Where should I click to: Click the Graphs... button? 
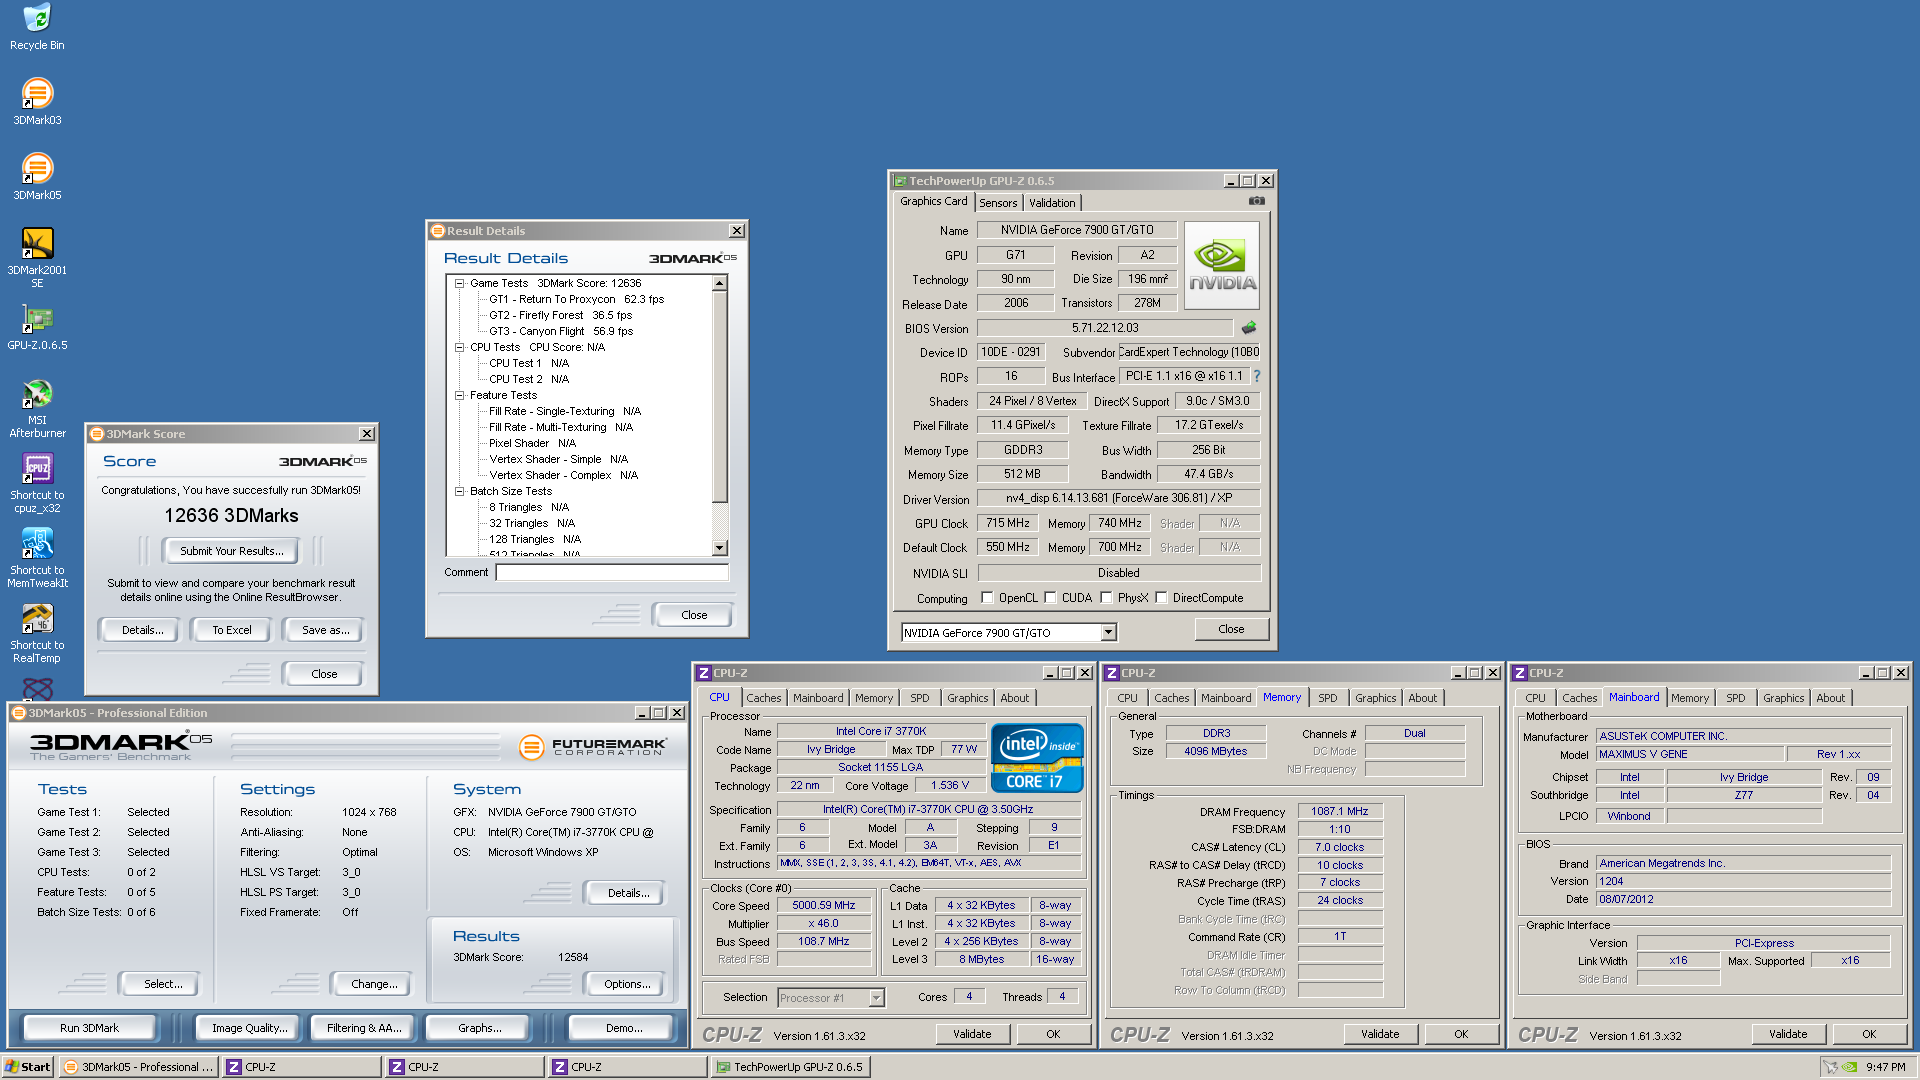[480, 1028]
